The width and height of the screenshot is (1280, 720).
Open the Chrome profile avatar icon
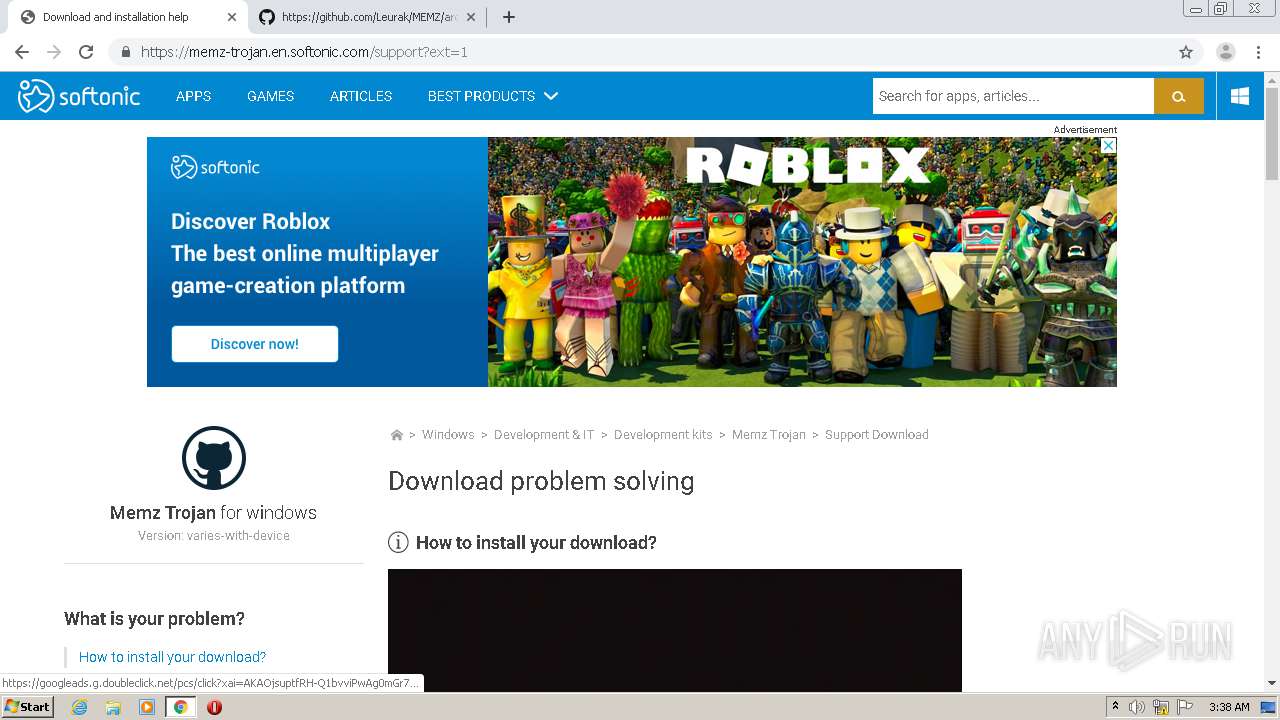point(1226,52)
